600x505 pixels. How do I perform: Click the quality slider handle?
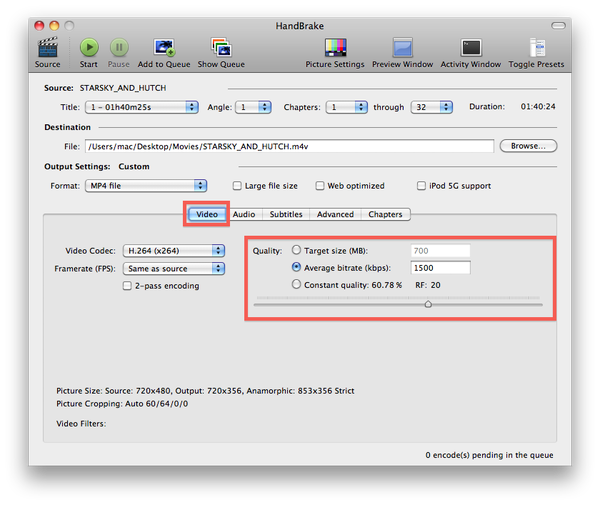click(x=428, y=304)
